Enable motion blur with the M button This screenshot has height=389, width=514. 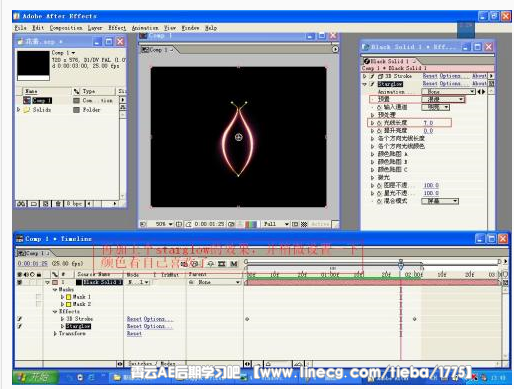(234, 264)
